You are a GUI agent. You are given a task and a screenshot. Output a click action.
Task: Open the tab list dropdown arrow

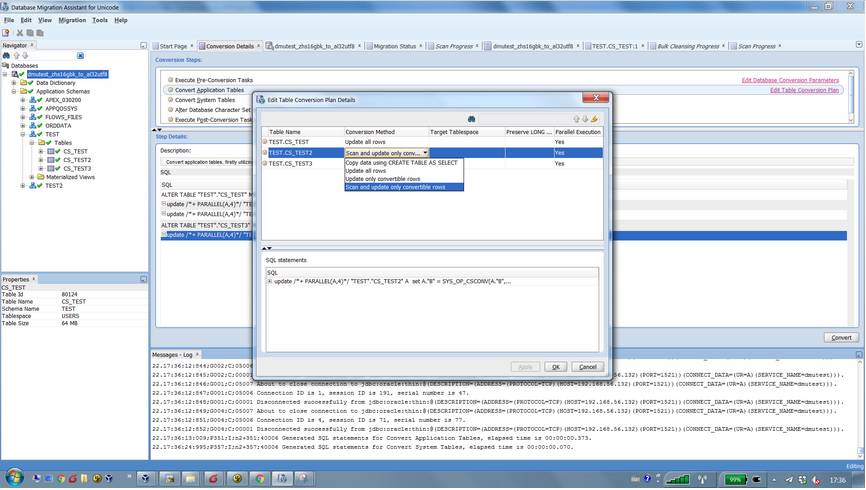point(859,45)
